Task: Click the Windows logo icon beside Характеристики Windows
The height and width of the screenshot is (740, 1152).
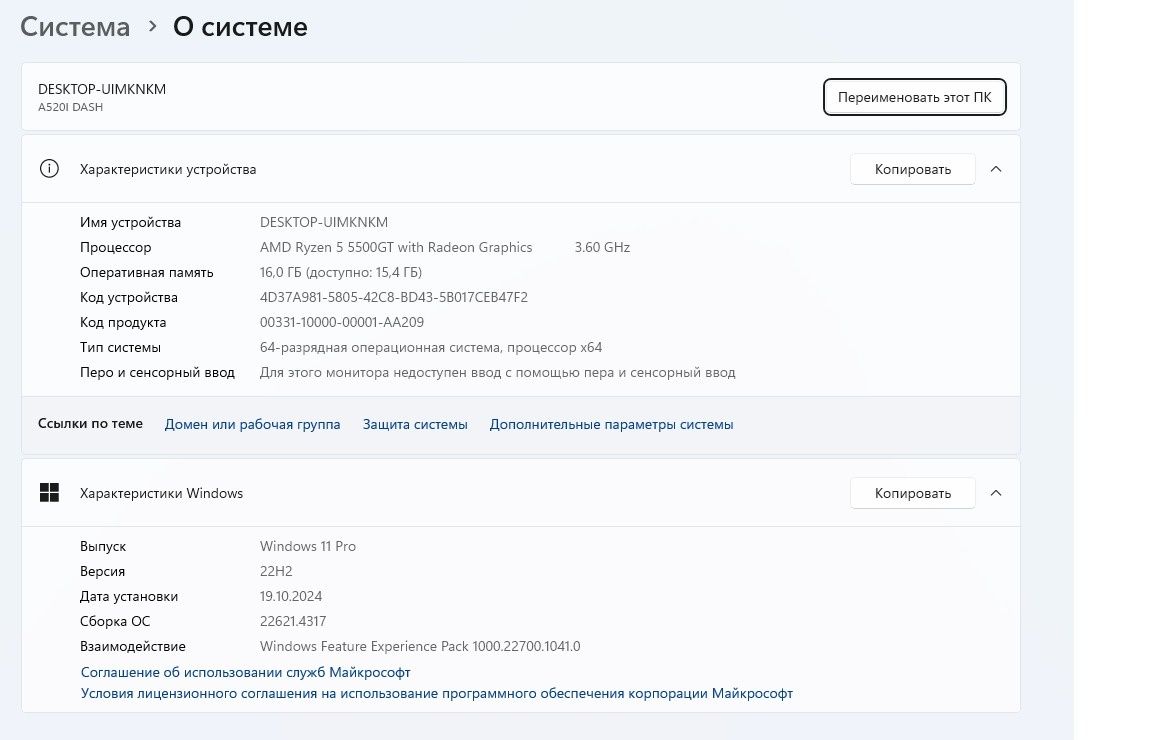Action: click(49, 493)
